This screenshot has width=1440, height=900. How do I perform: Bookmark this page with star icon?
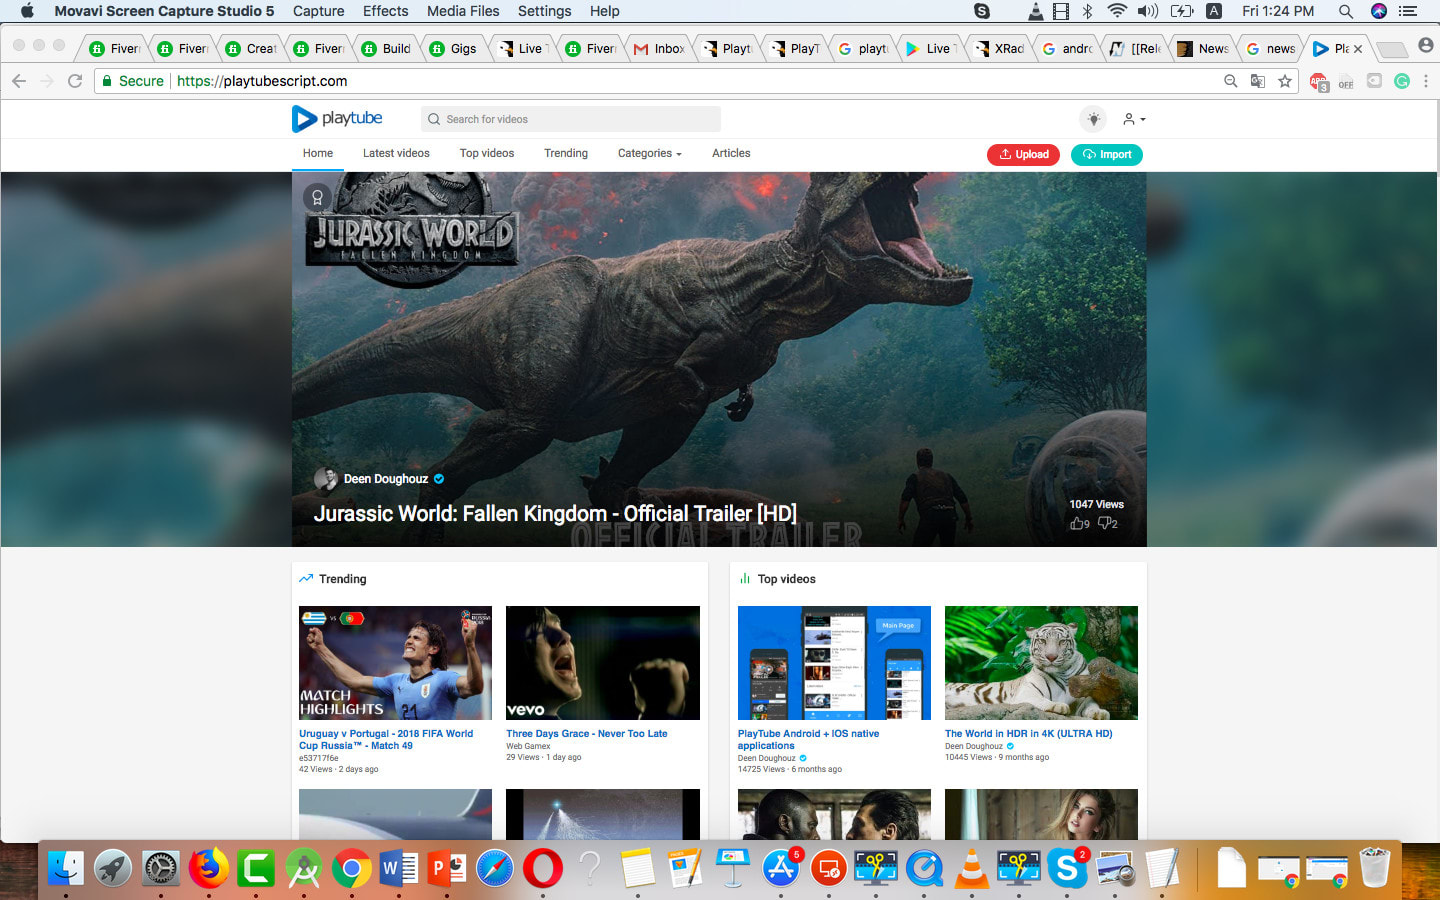[1285, 81]
